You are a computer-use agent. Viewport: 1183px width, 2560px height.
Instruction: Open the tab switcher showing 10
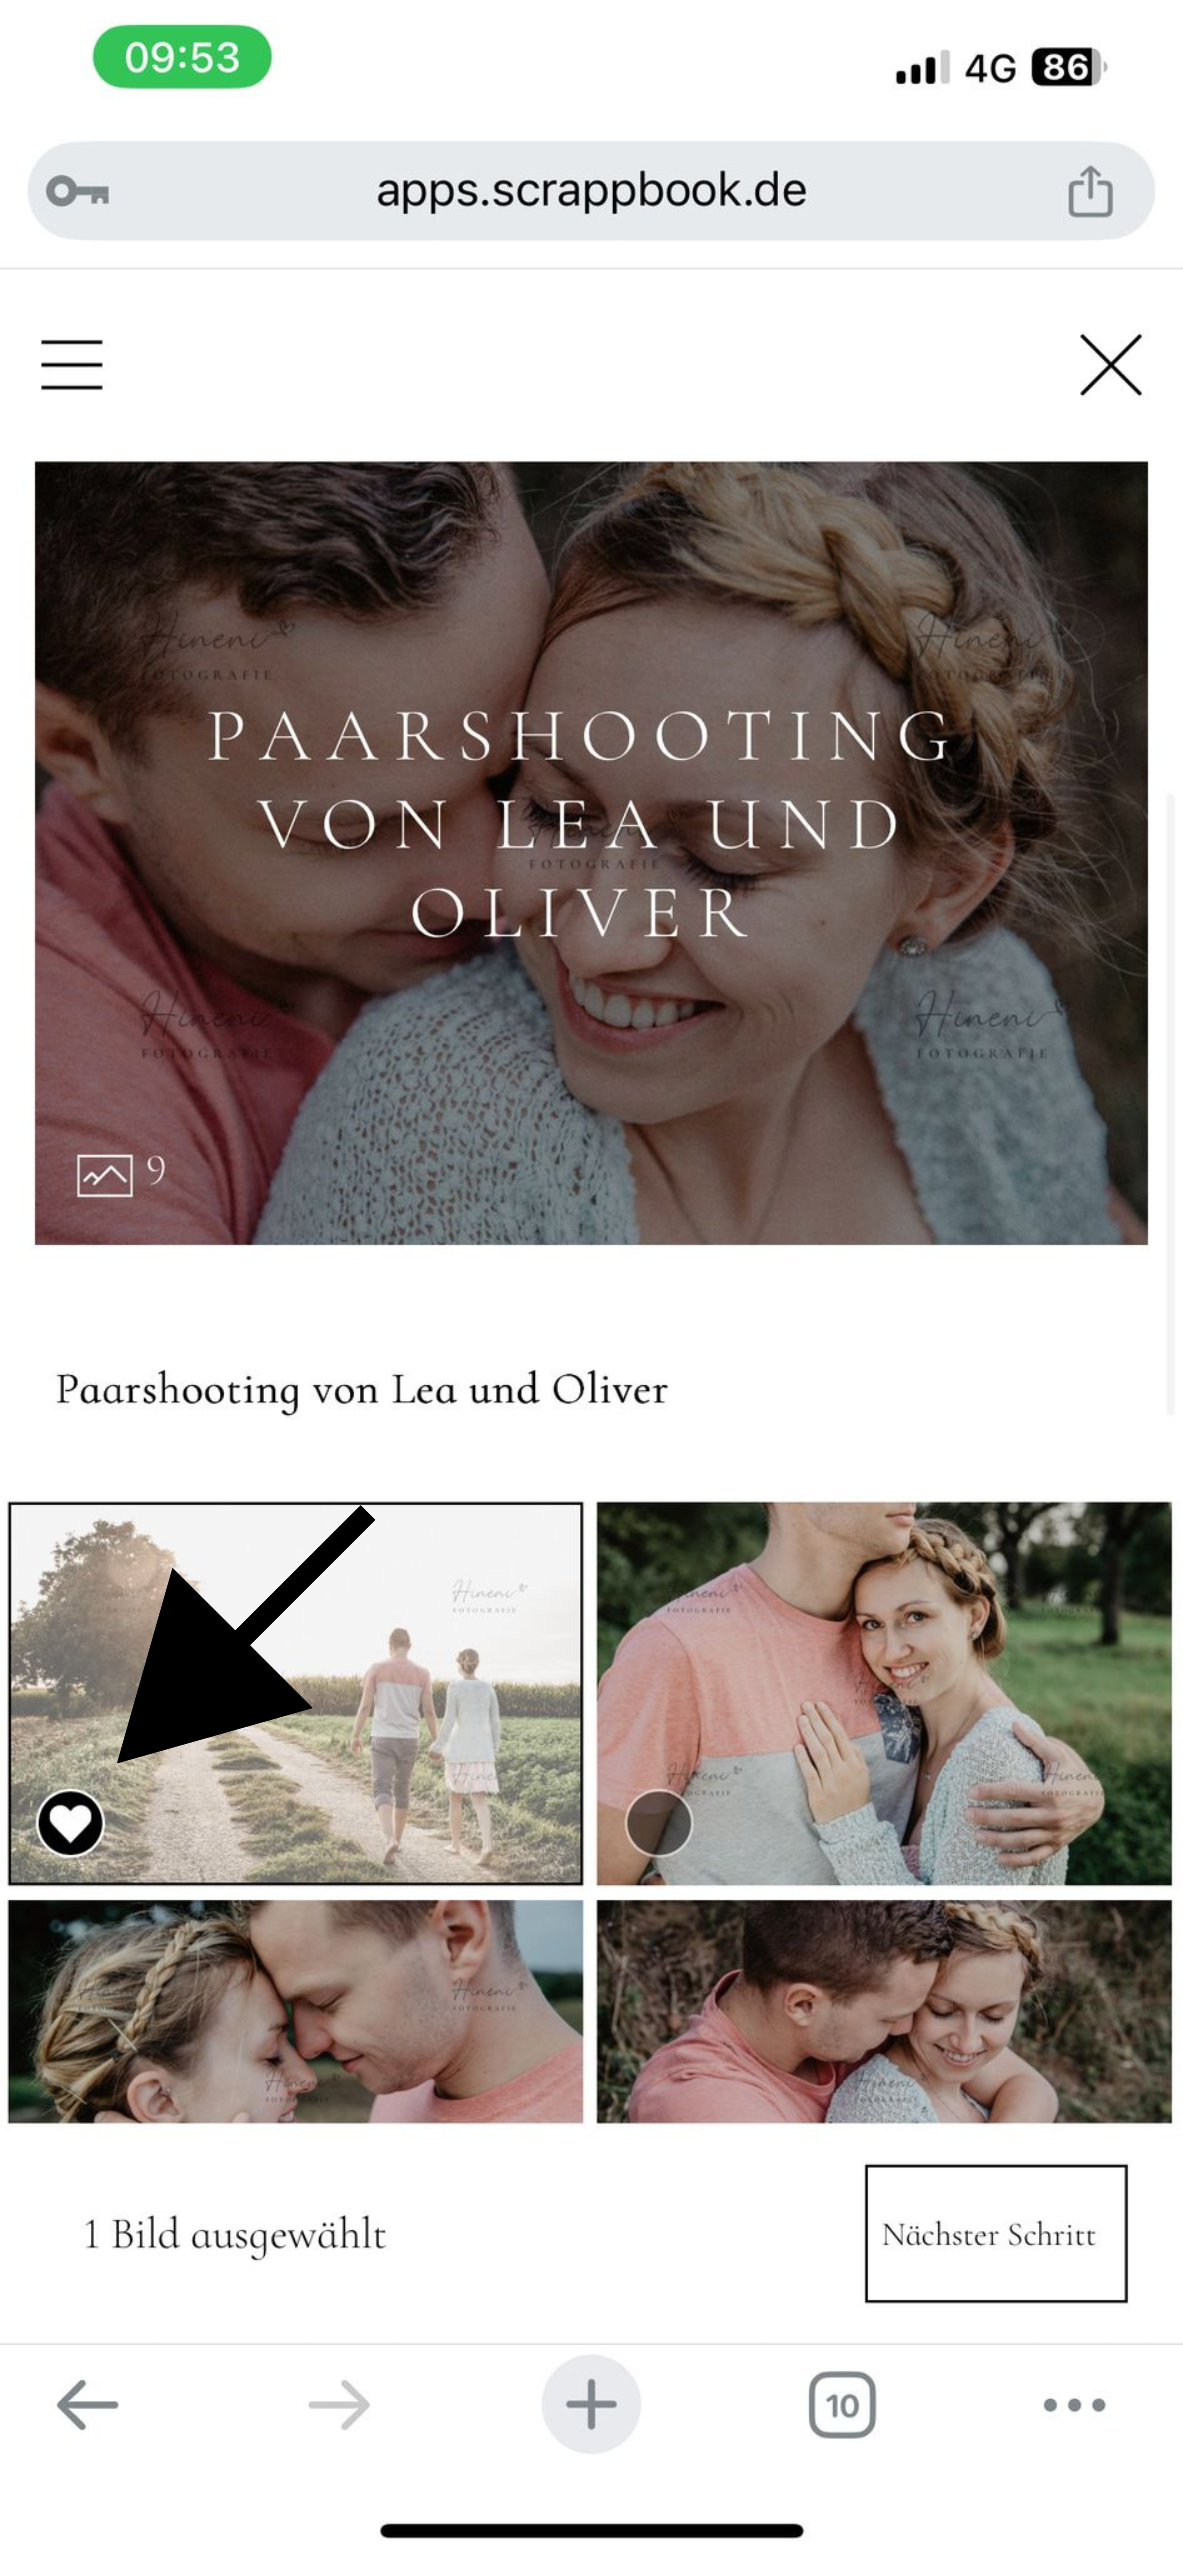pos(842,2404)
